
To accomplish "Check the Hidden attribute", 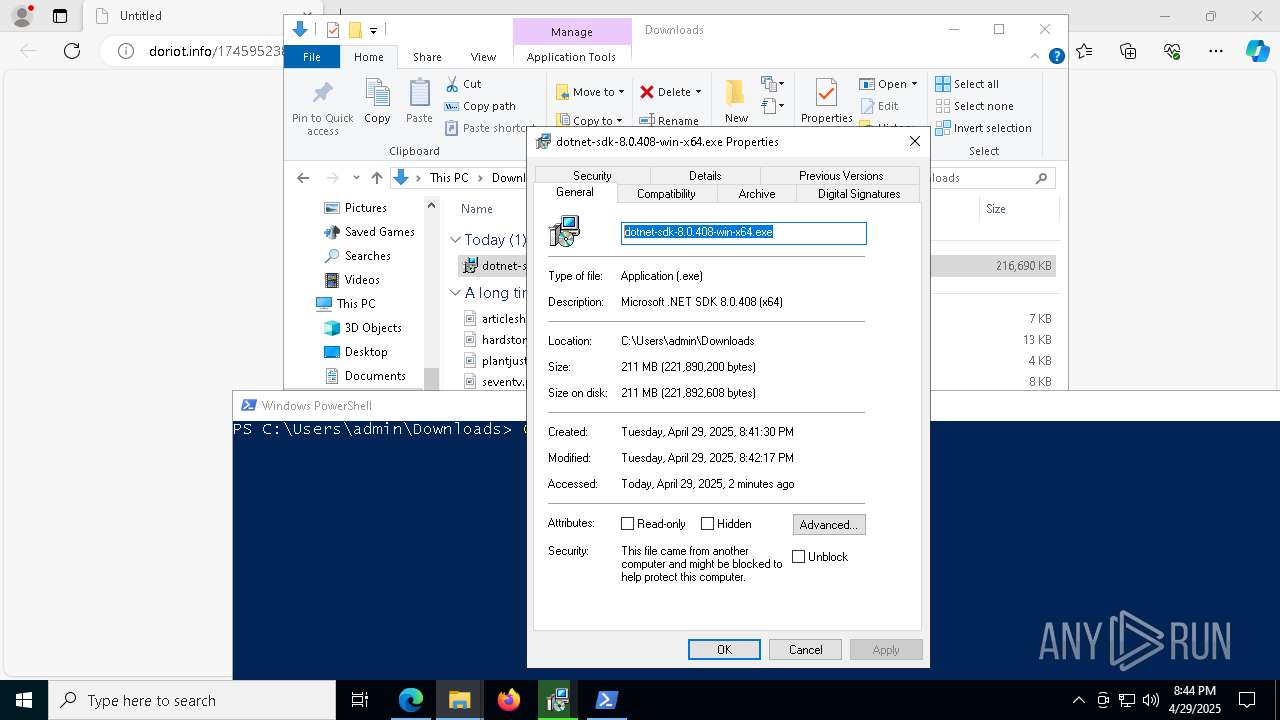I will click(x=708, y=524).
